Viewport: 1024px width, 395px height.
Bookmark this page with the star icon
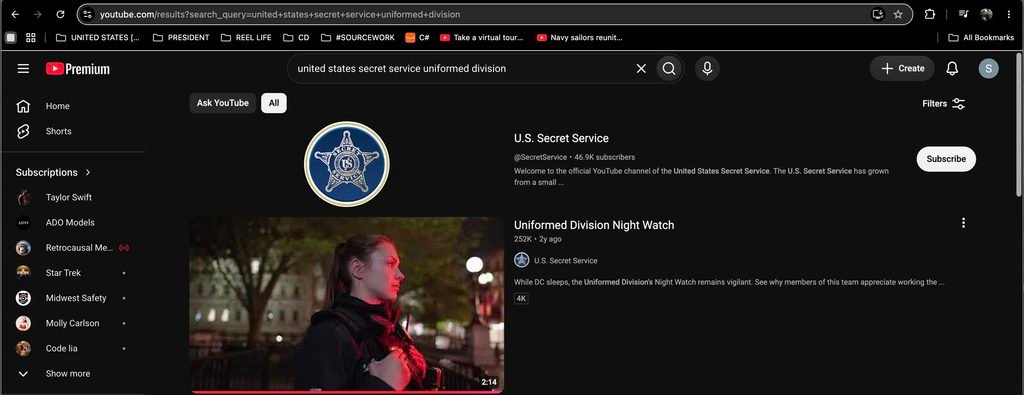(x=898, y=14)
